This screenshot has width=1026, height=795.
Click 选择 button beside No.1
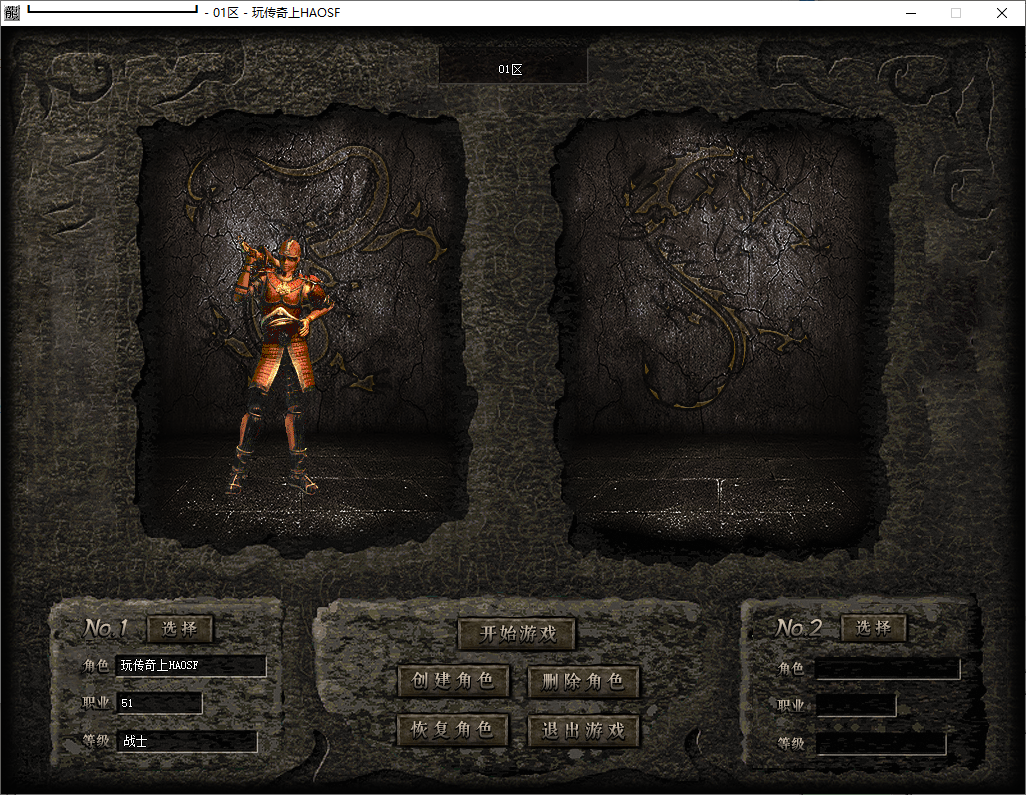pos(179,629)
